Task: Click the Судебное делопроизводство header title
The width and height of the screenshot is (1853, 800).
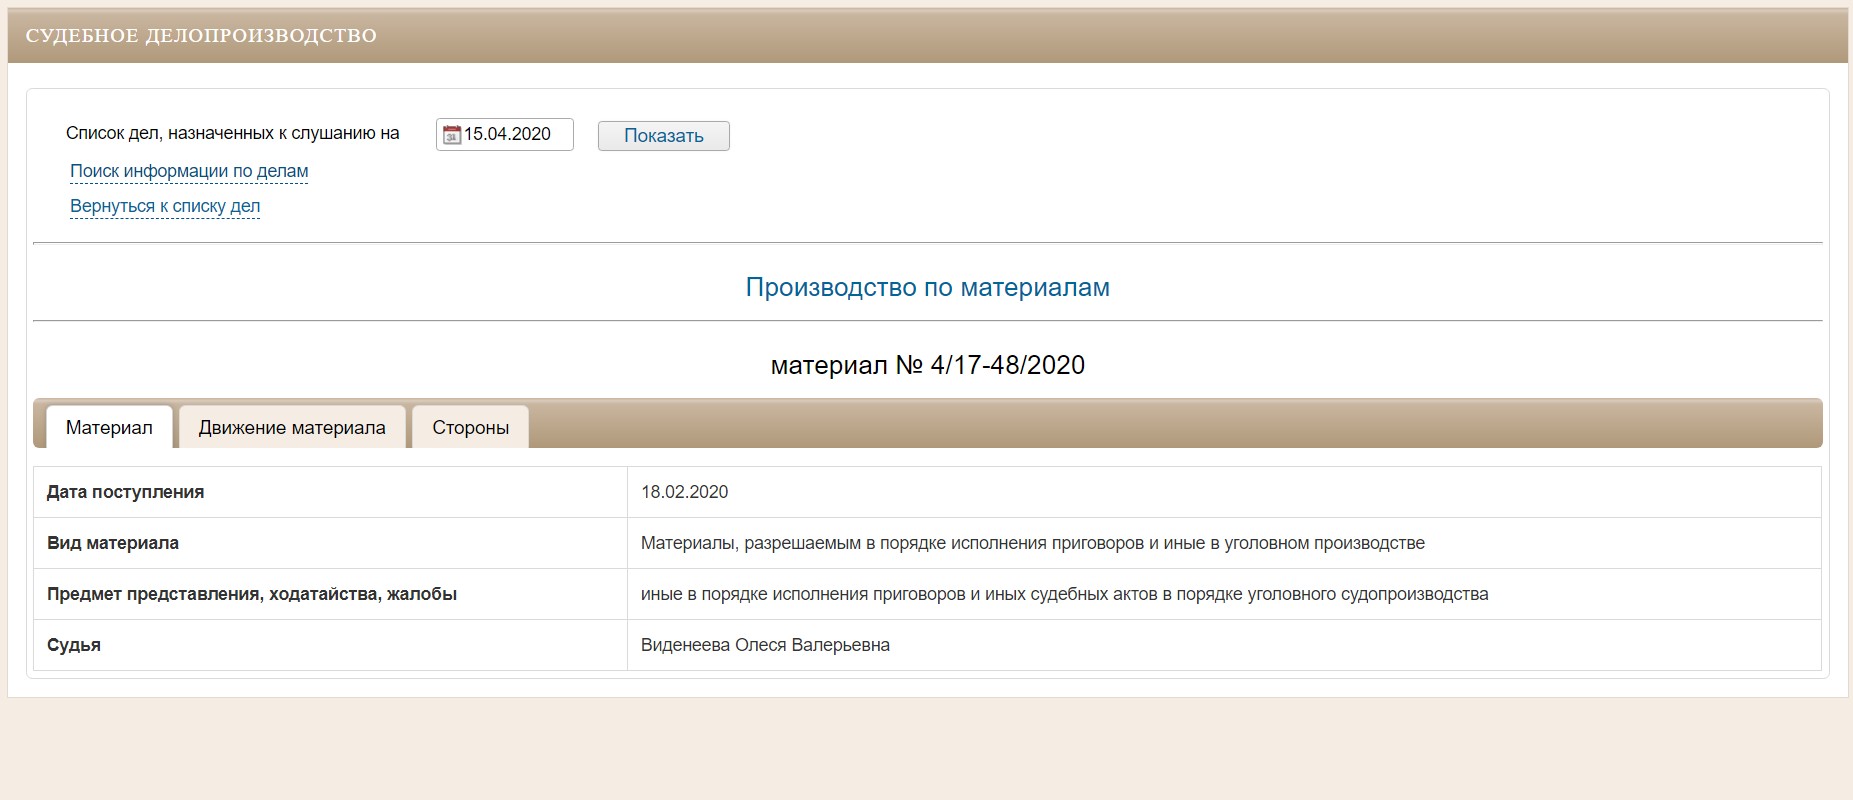Action: 201,36
